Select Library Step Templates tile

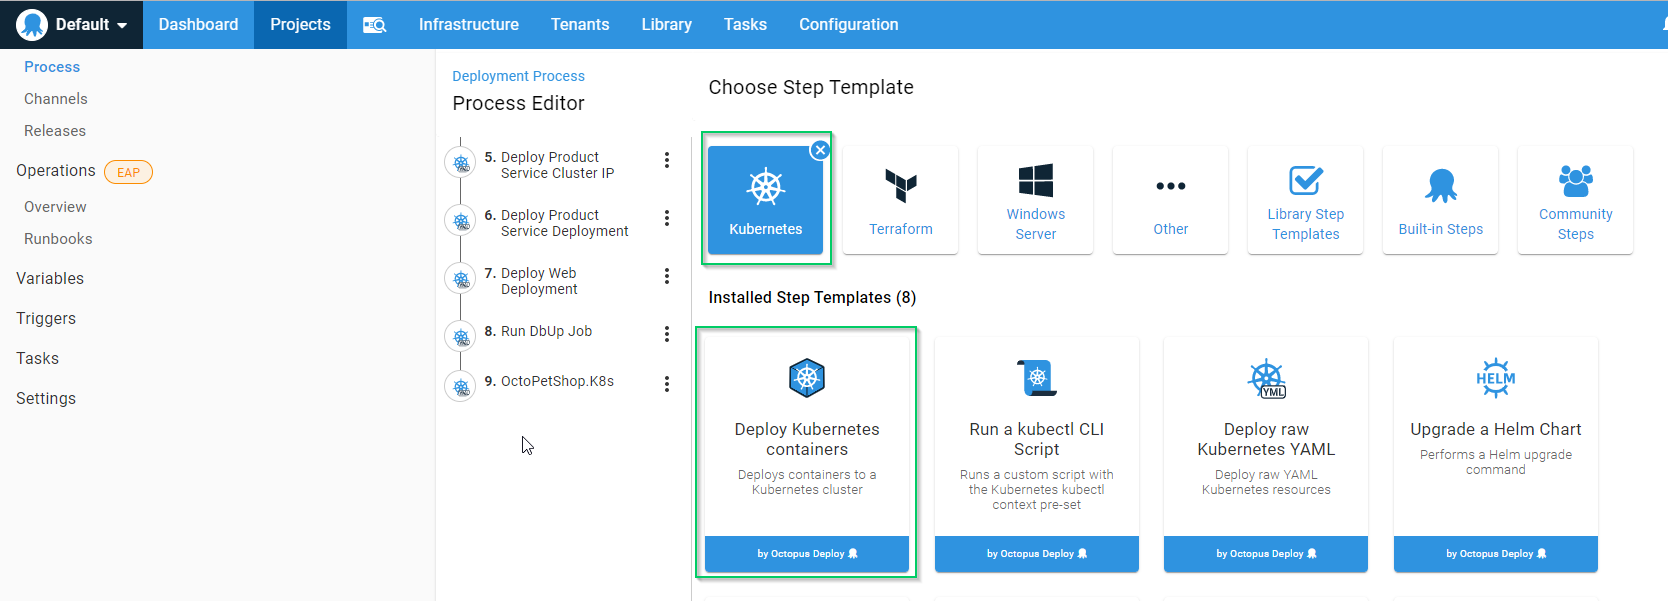(x=1305, y=200)
